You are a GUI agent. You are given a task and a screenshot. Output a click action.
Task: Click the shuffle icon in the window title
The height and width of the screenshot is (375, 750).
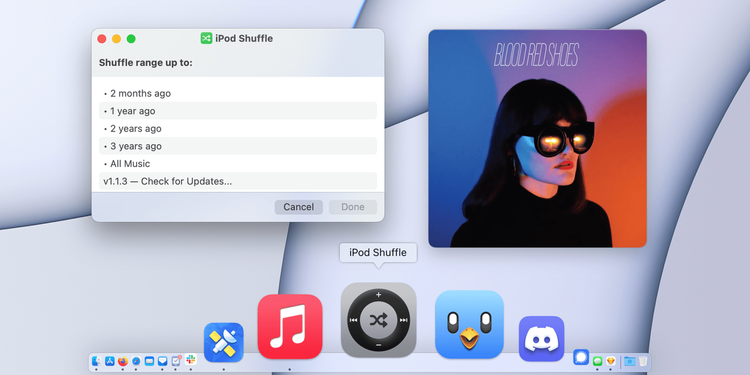(206, 38)
